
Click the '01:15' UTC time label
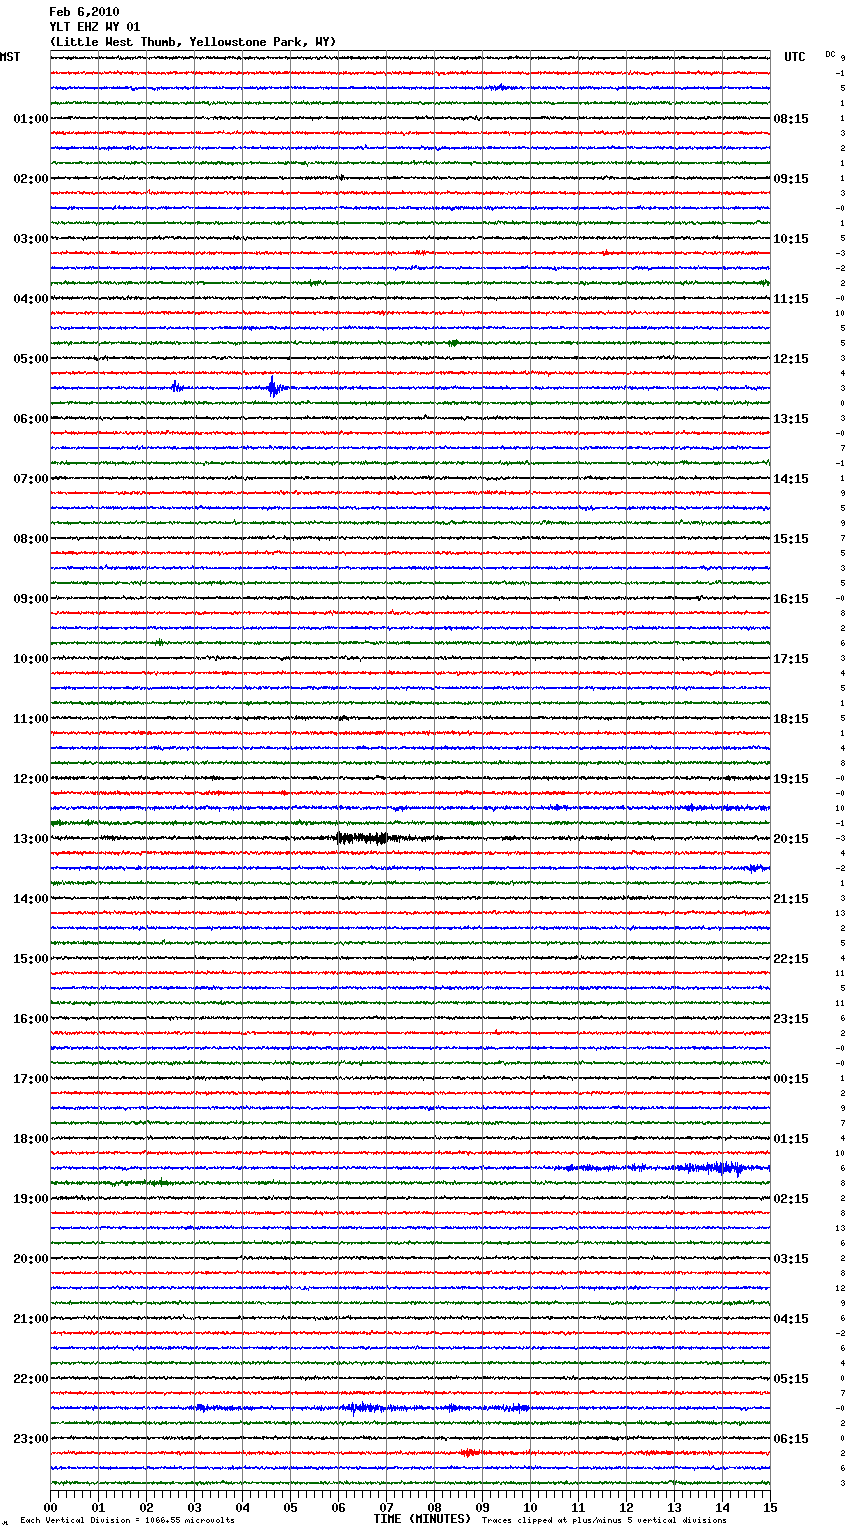[x=791, y=1139]
